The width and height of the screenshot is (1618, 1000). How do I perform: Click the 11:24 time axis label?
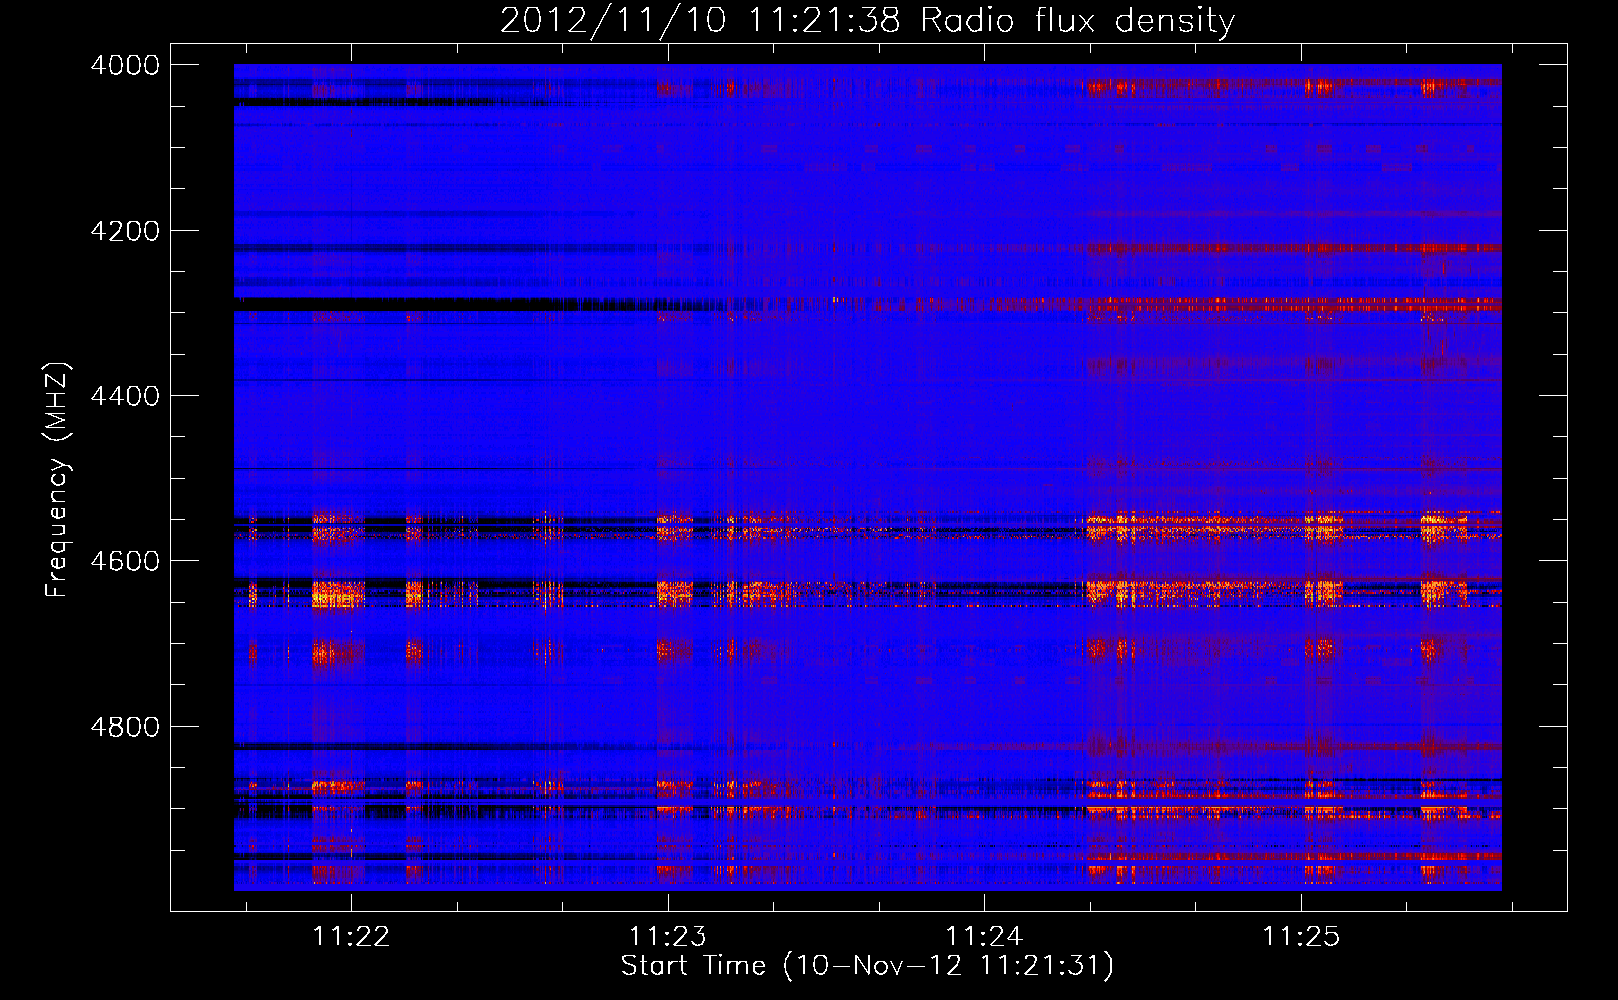(984, 937)
